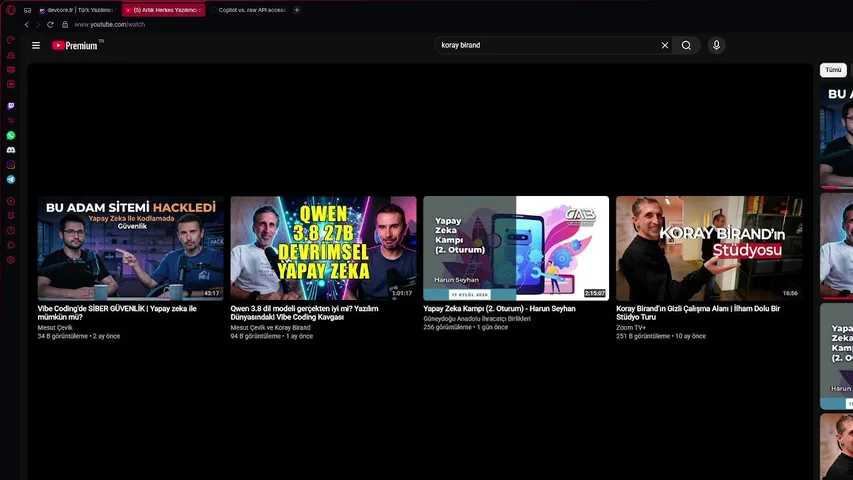Click the 256 görüntüleme • 1 gün önce text
The height and width of the screenshot is (480, 853).
tap(466, 328)
